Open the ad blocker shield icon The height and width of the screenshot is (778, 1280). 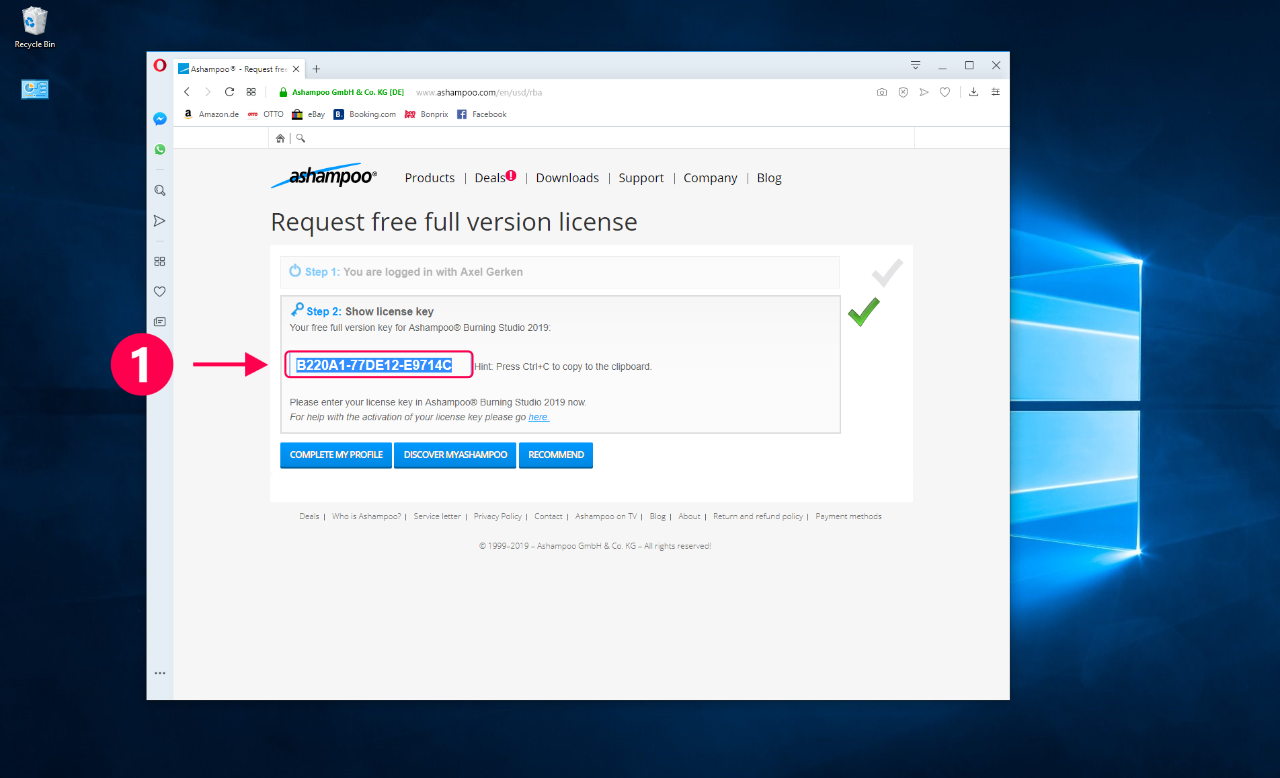[x=903, y=92]
